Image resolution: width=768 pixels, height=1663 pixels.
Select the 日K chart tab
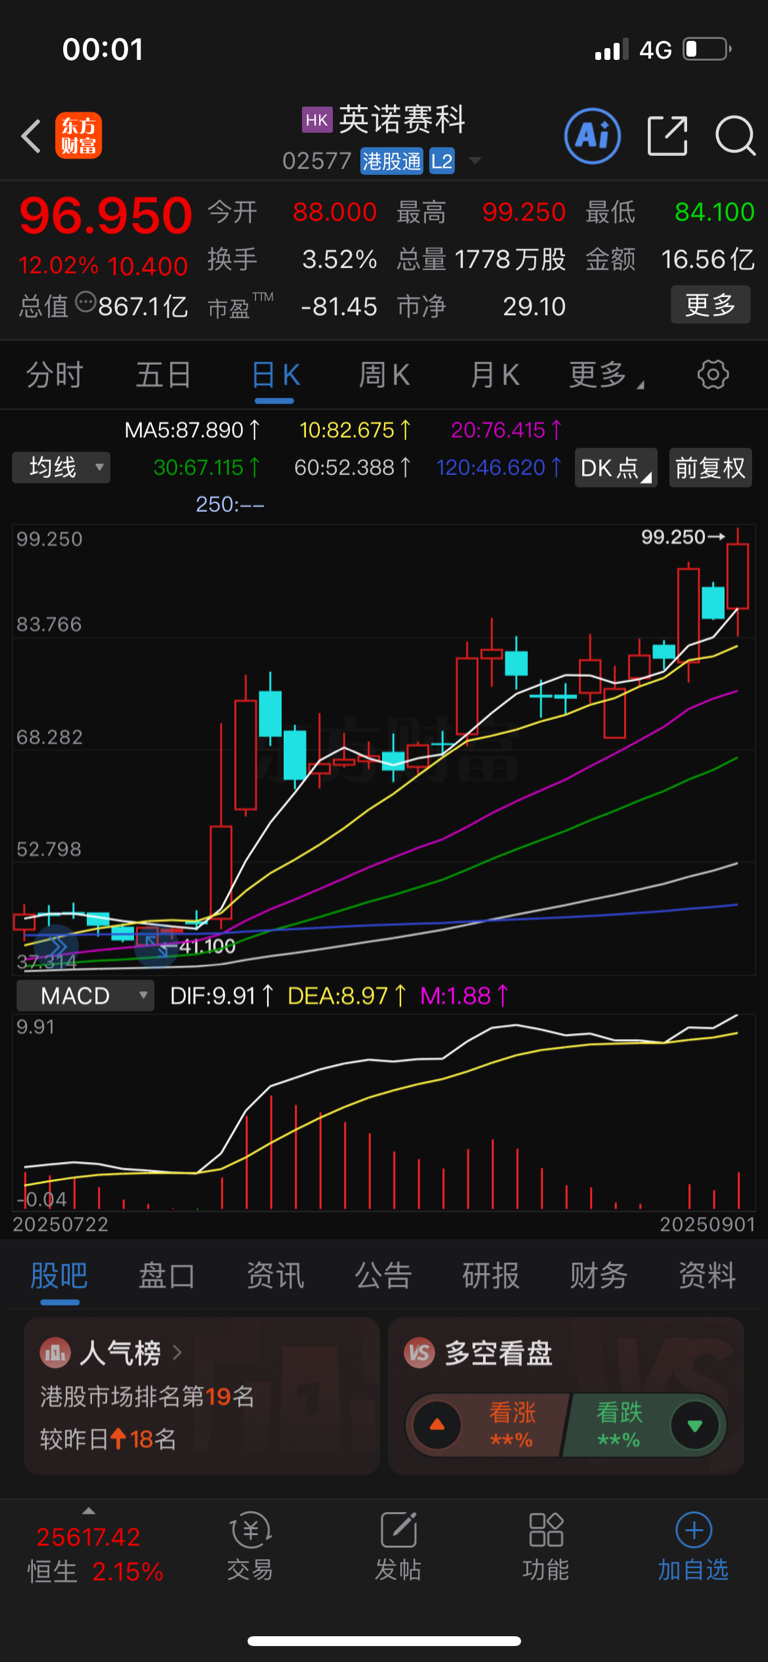(275, 375)
